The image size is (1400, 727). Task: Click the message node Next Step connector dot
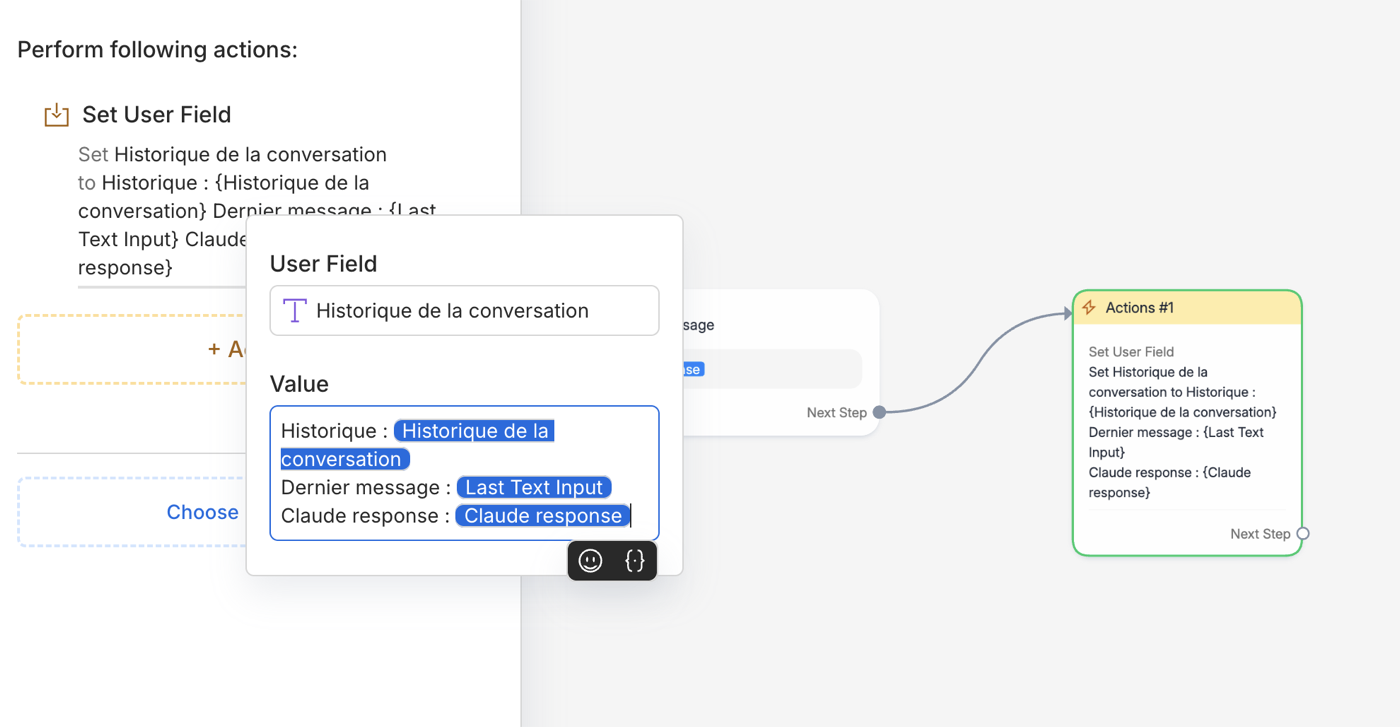click(879, 412)
